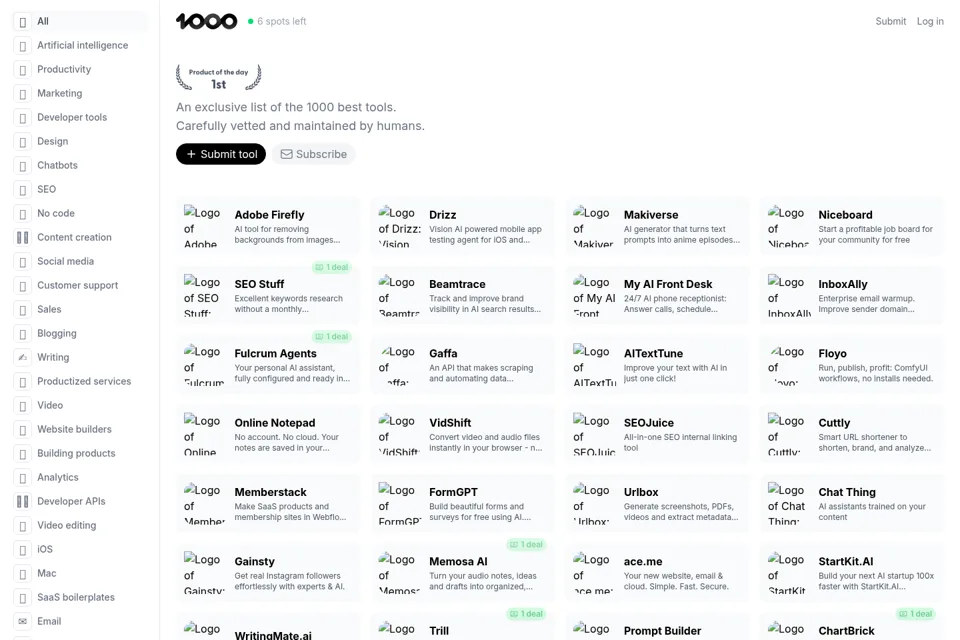
Task: Click the Adobe Firefly logo image
Action: [x=204, y=227]
